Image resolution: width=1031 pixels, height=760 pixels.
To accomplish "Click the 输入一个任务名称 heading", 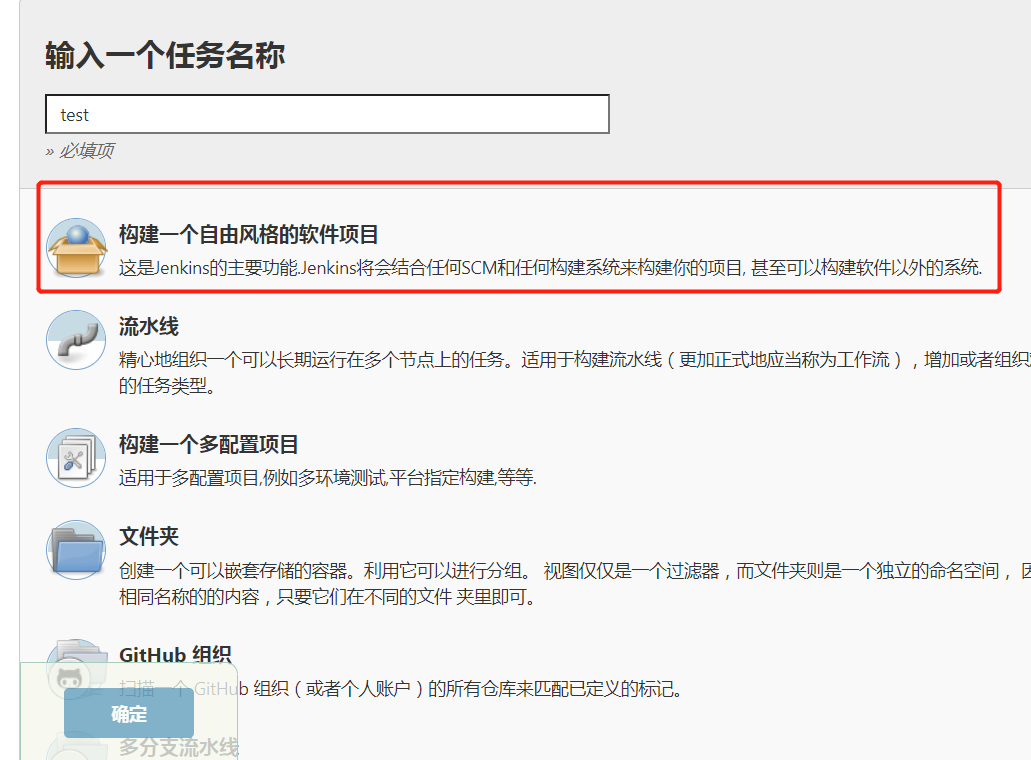I will (x=165, y=55).
